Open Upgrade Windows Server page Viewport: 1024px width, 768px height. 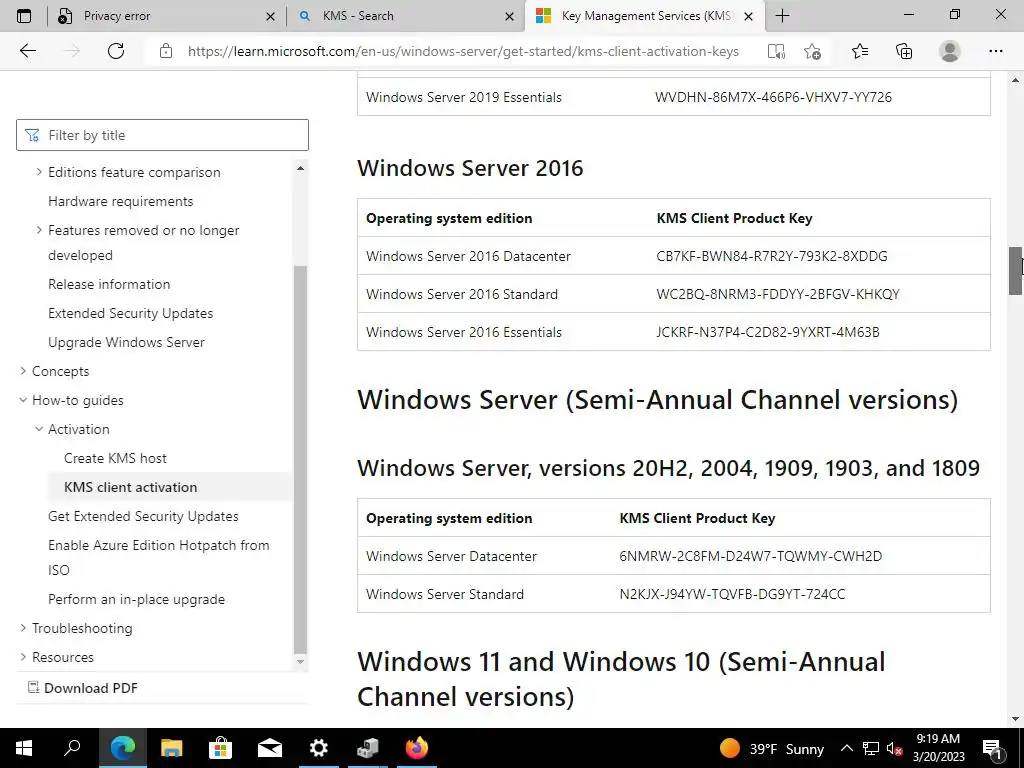pyautogui.click(x=126, y=342)
